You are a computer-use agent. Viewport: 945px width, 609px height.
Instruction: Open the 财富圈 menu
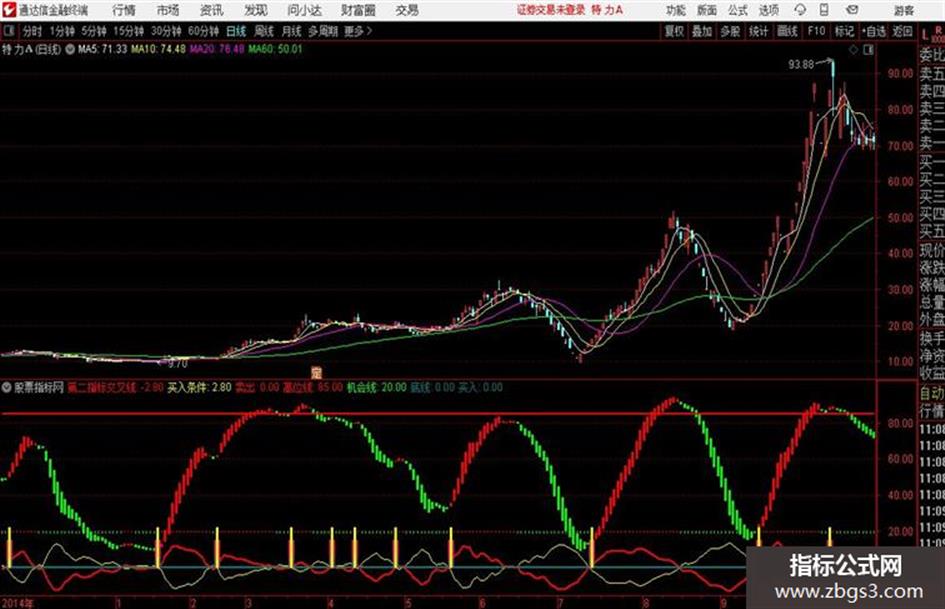point(358,10)
